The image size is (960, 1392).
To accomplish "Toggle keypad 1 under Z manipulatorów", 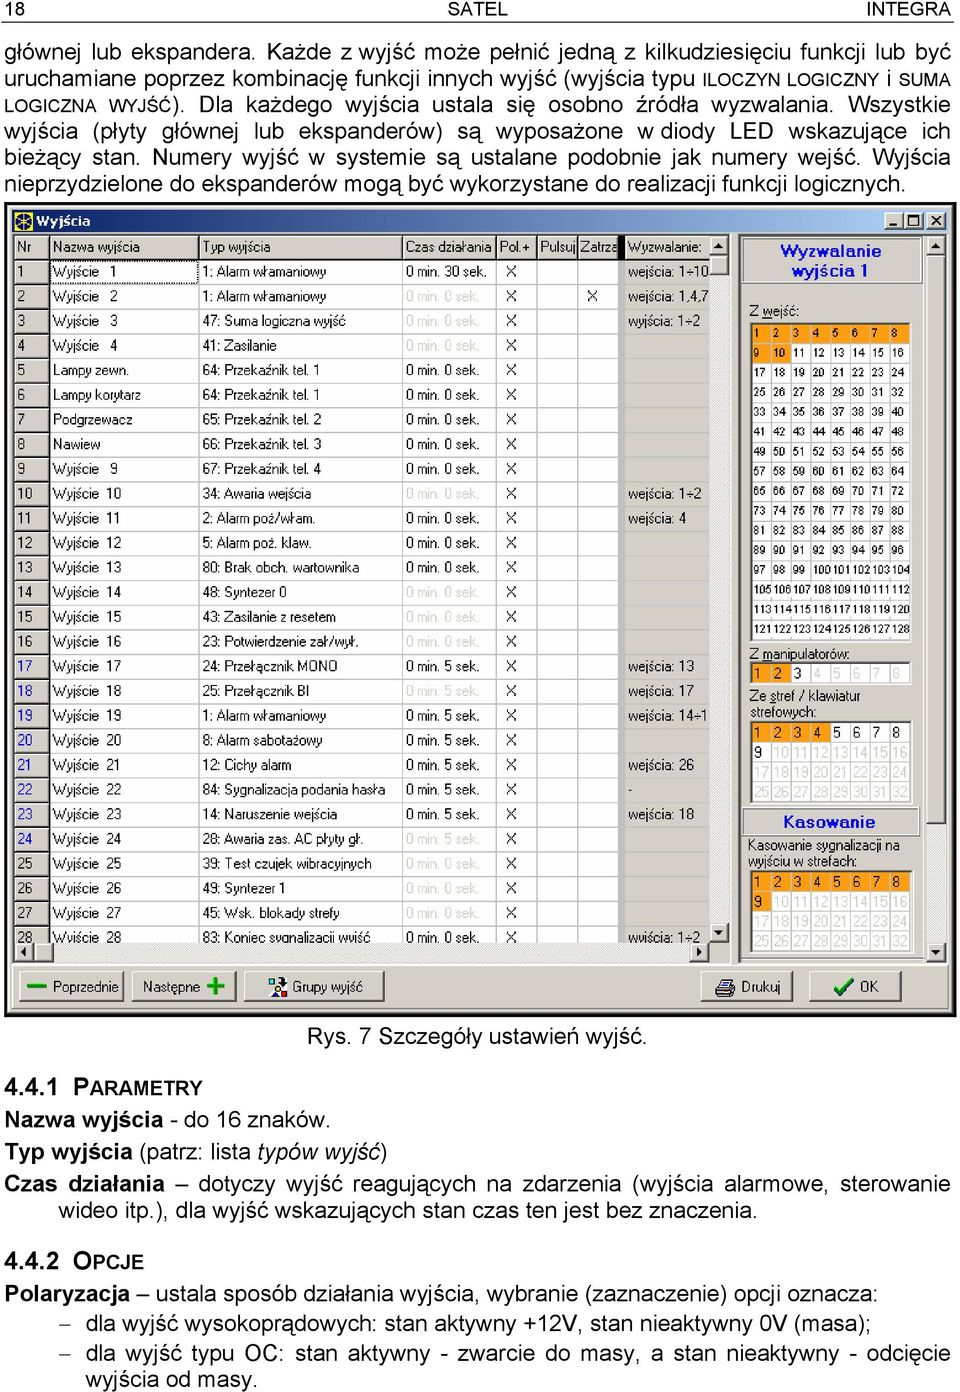I will click(x=759, y=673).
